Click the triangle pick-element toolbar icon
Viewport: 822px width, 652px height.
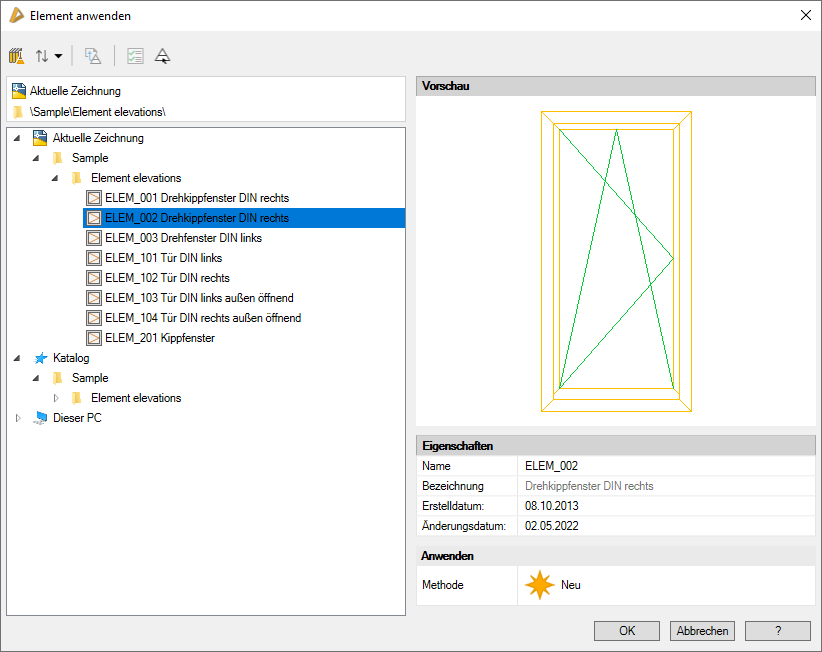point(162,56)
